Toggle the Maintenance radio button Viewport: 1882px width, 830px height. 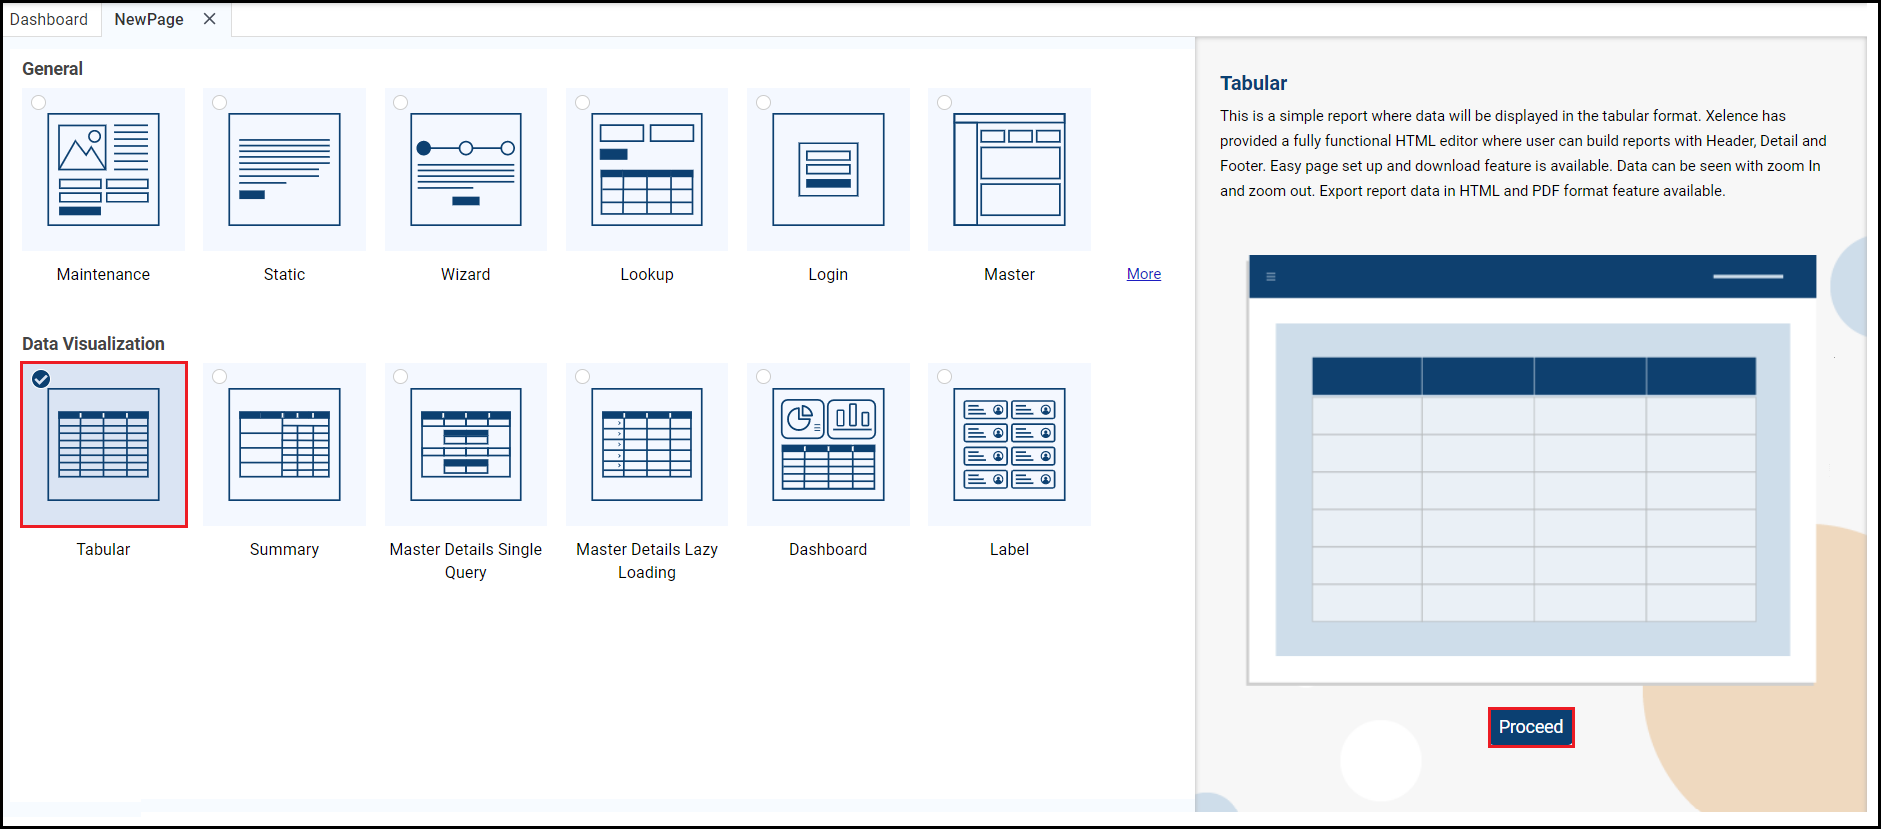point(38,102)
